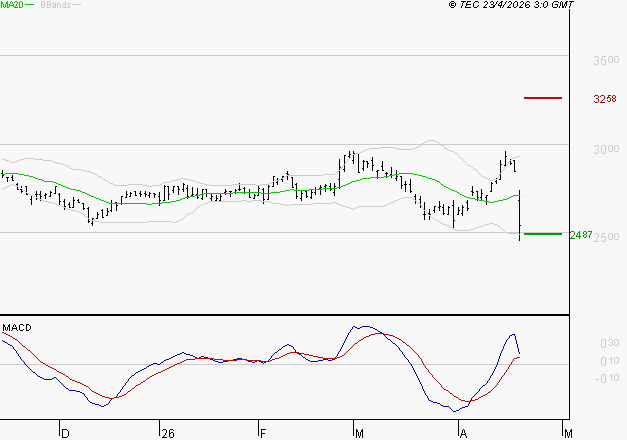This screenshot has width=627, height=440.
Task: Click the 26 year marker on time axis
Action: tap(168, 433)
